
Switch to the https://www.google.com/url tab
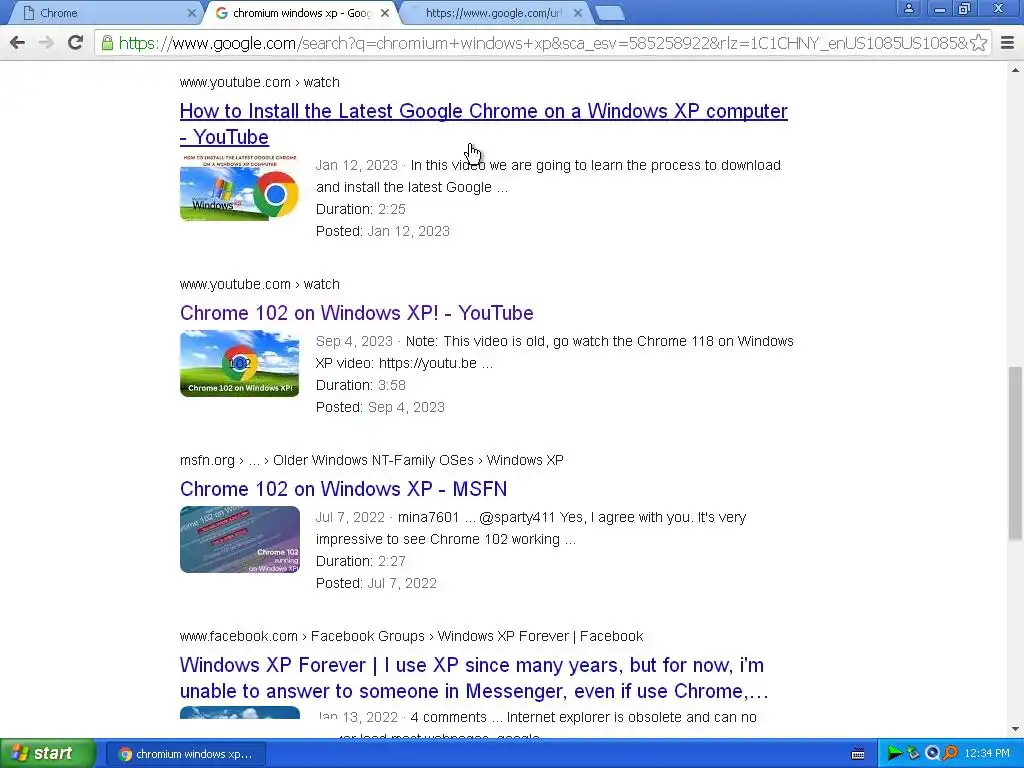point(494,13)
